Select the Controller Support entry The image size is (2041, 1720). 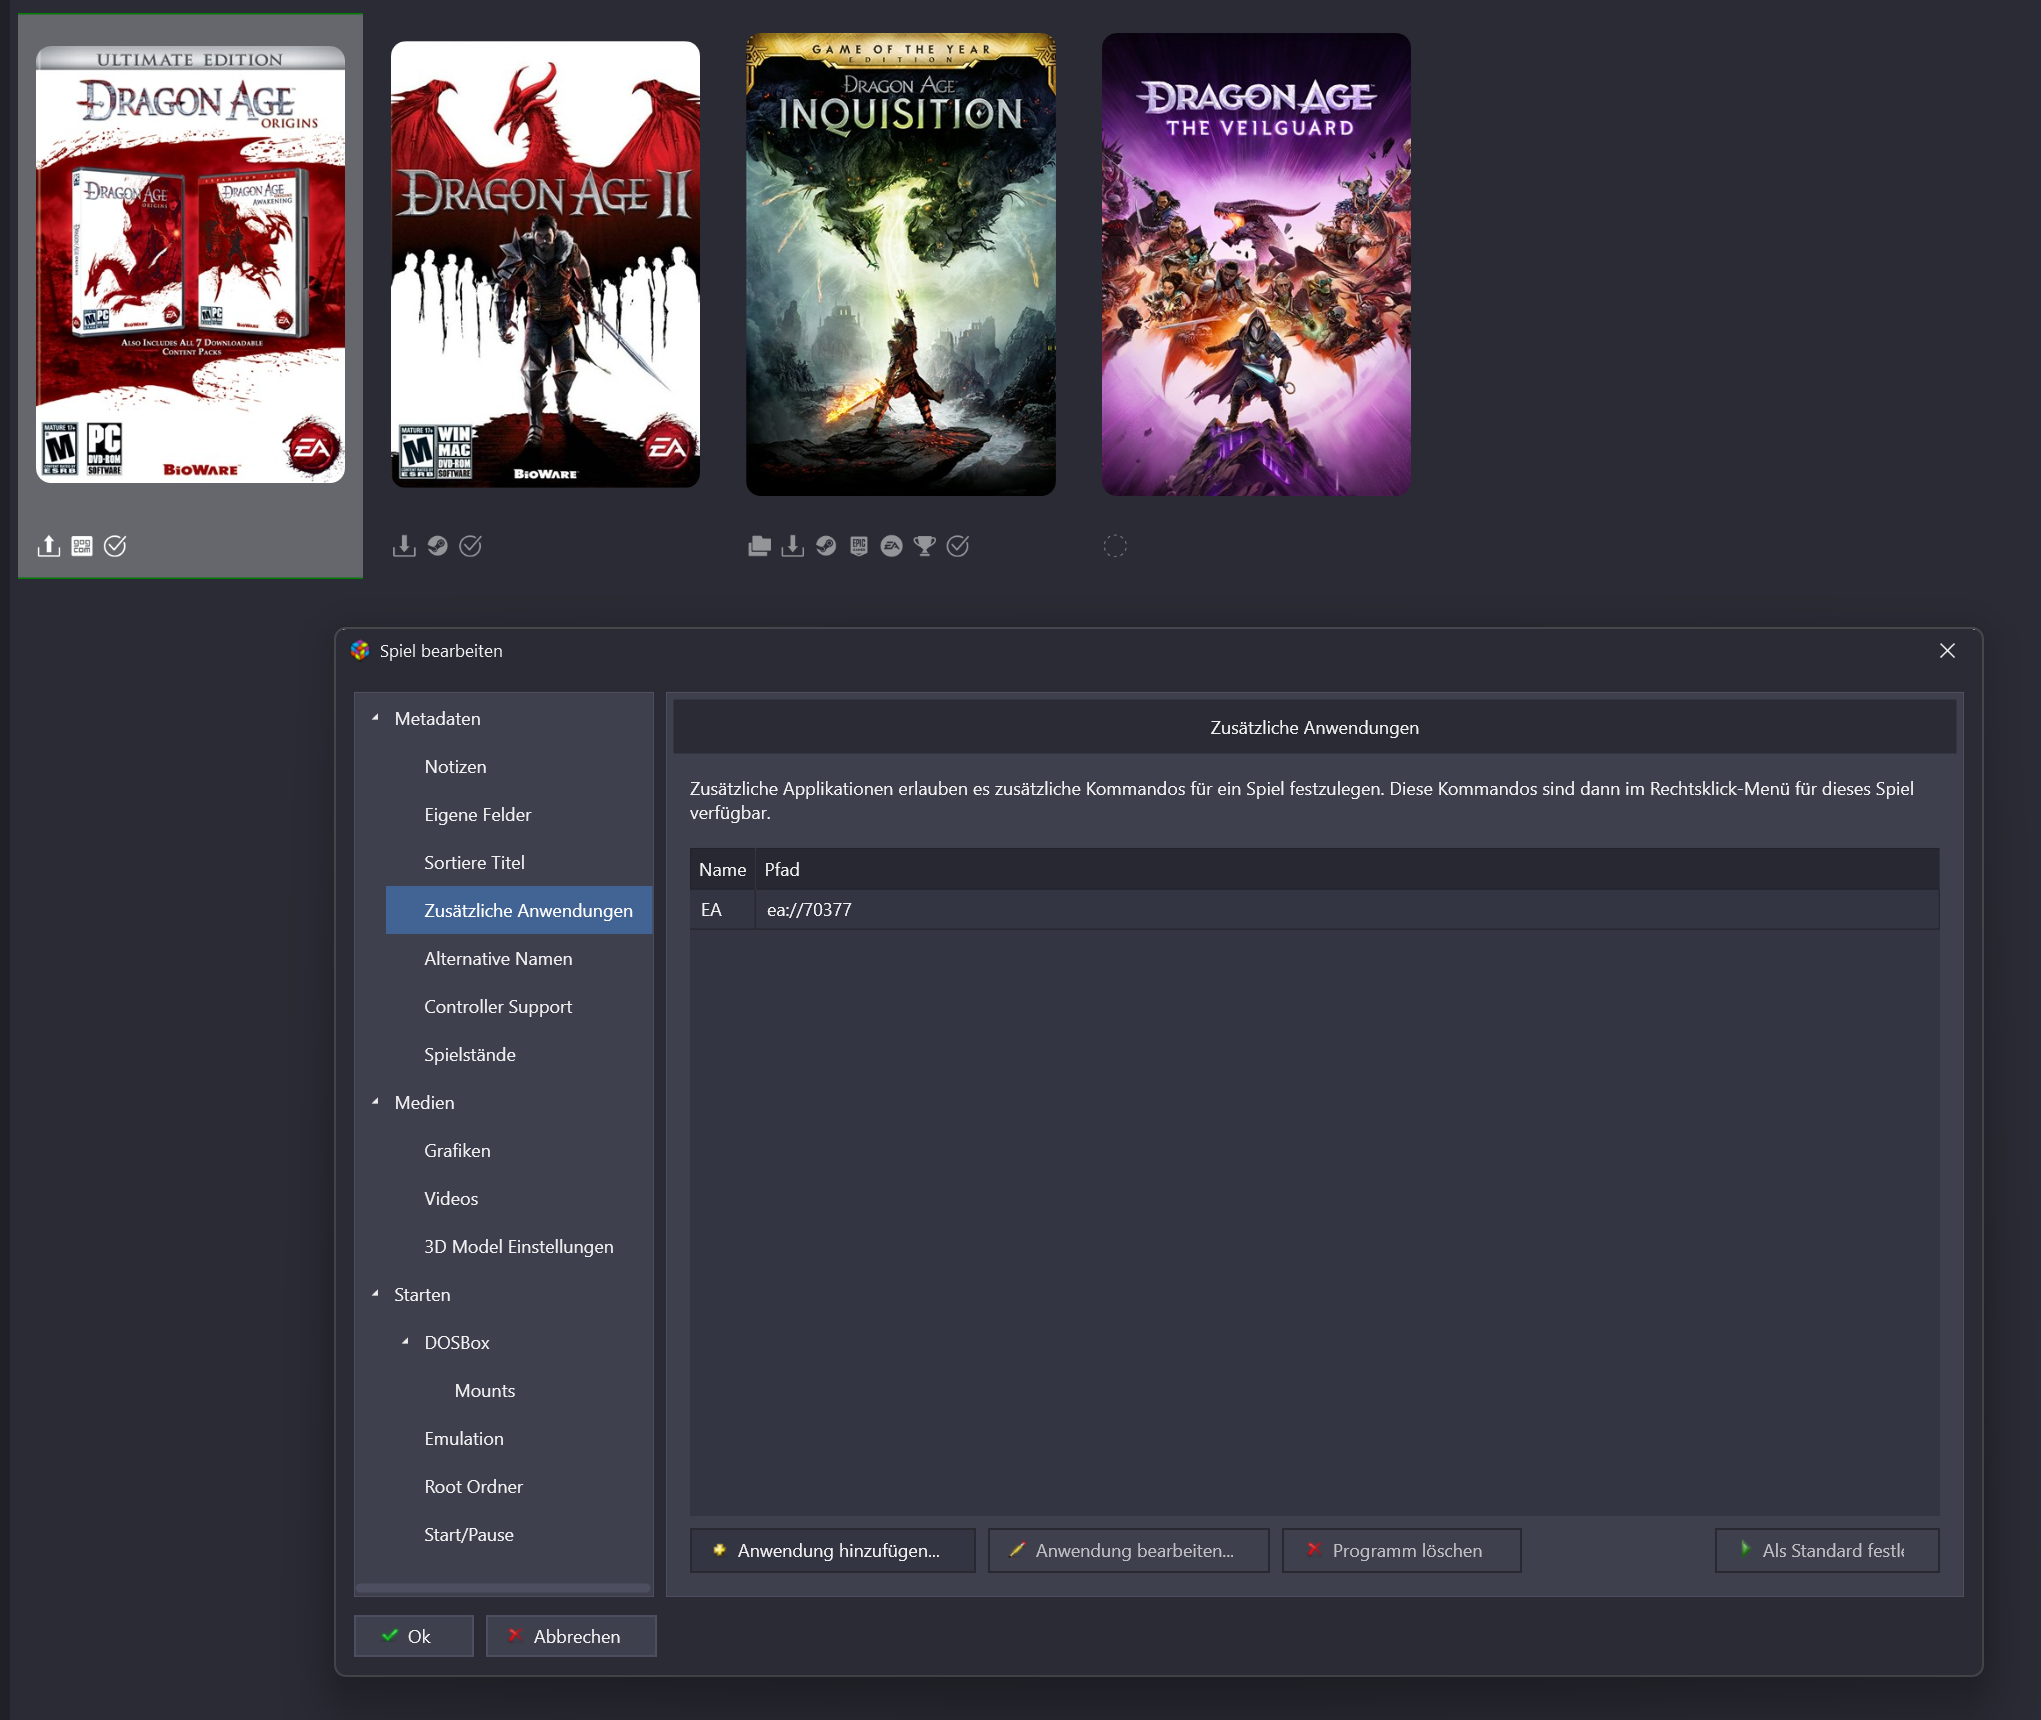coord(498,1007)
